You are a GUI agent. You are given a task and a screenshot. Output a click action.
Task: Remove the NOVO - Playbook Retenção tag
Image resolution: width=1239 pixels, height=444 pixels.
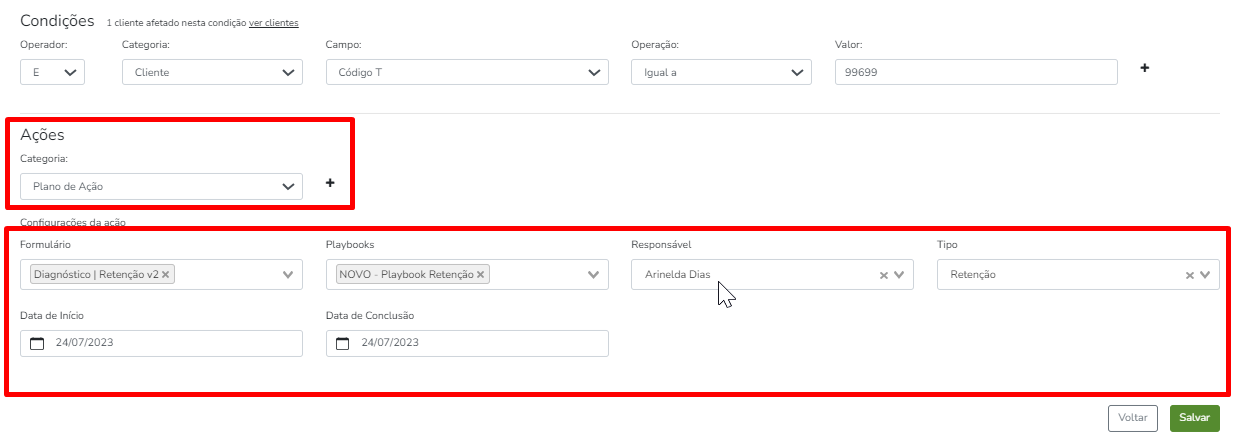[480, 274]
